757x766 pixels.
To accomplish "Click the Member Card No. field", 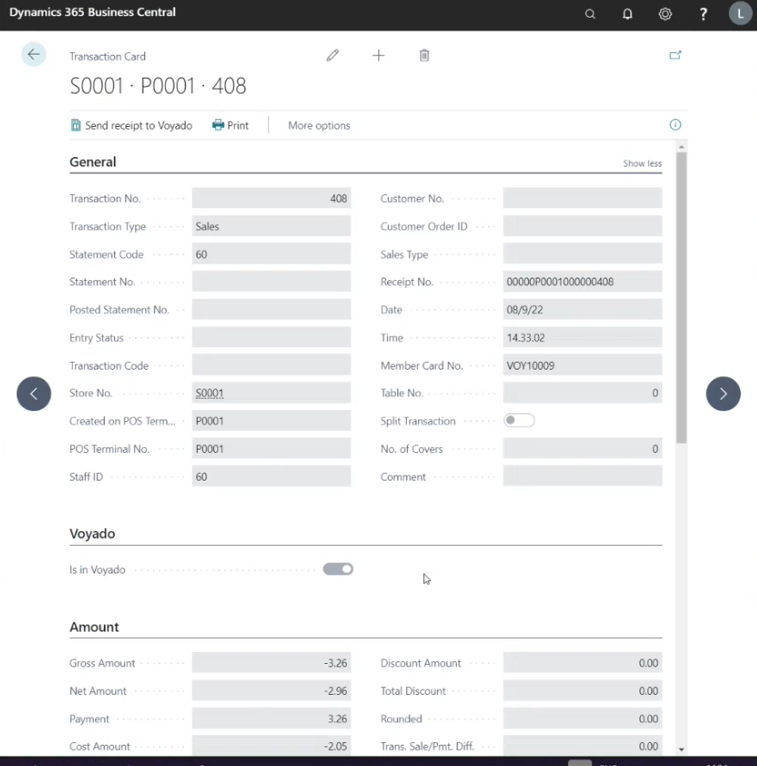I will [x=583, y=365].
